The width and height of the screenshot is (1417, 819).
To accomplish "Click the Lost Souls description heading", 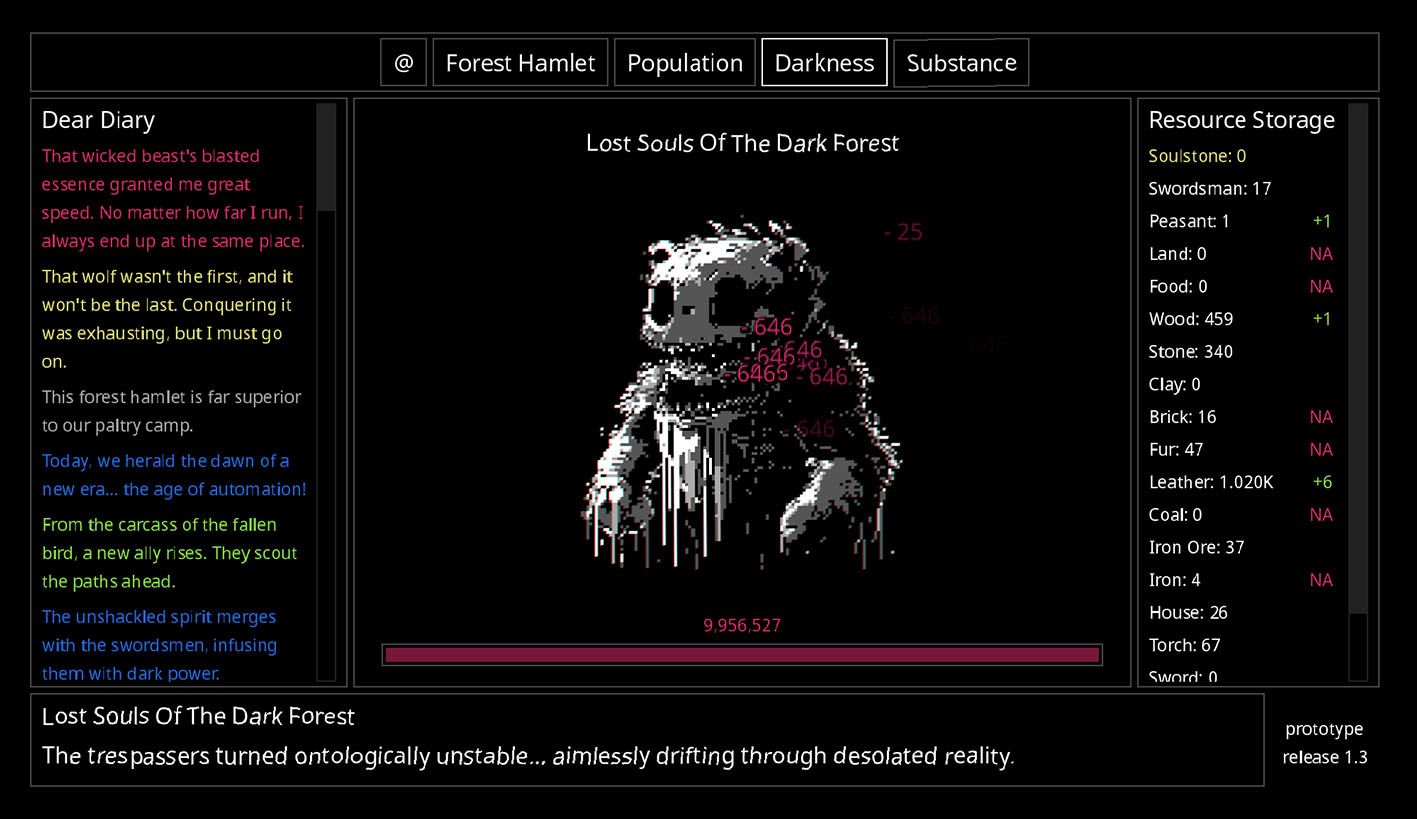I will (x=198, y=716).
